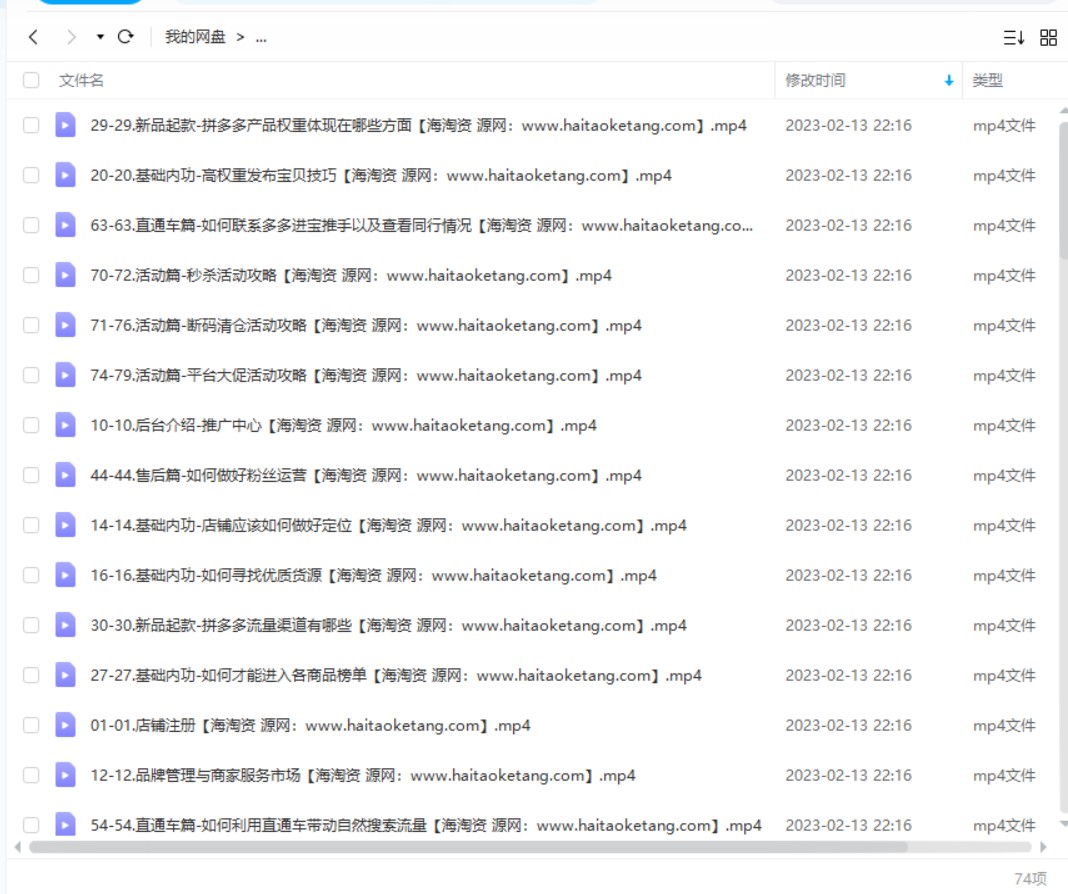Switch to grid view icon
Screen dimensions: 1068x894
tap(1048, 37)
